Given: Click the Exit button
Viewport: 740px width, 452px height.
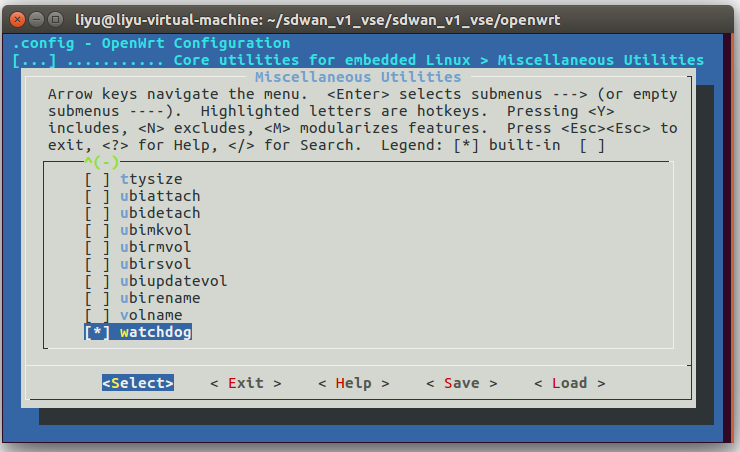Looking at the screenshot, I should [x=246, y=383].
